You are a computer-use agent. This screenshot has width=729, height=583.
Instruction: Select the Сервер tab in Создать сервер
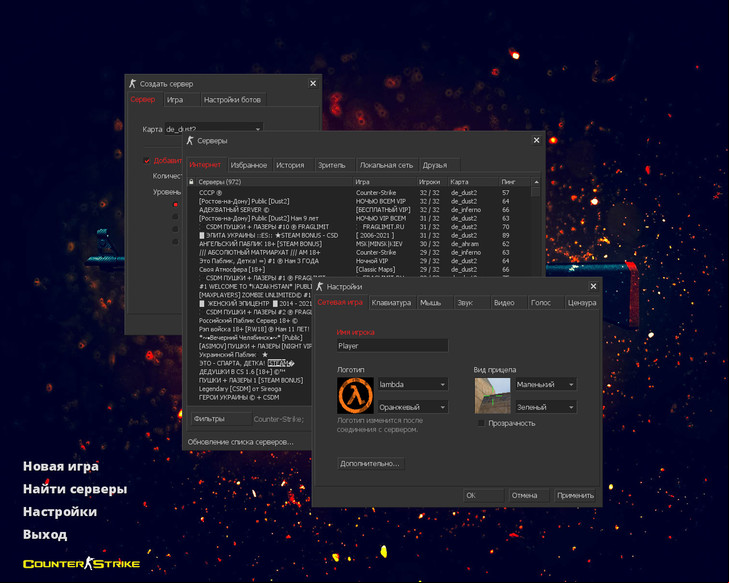143,99
